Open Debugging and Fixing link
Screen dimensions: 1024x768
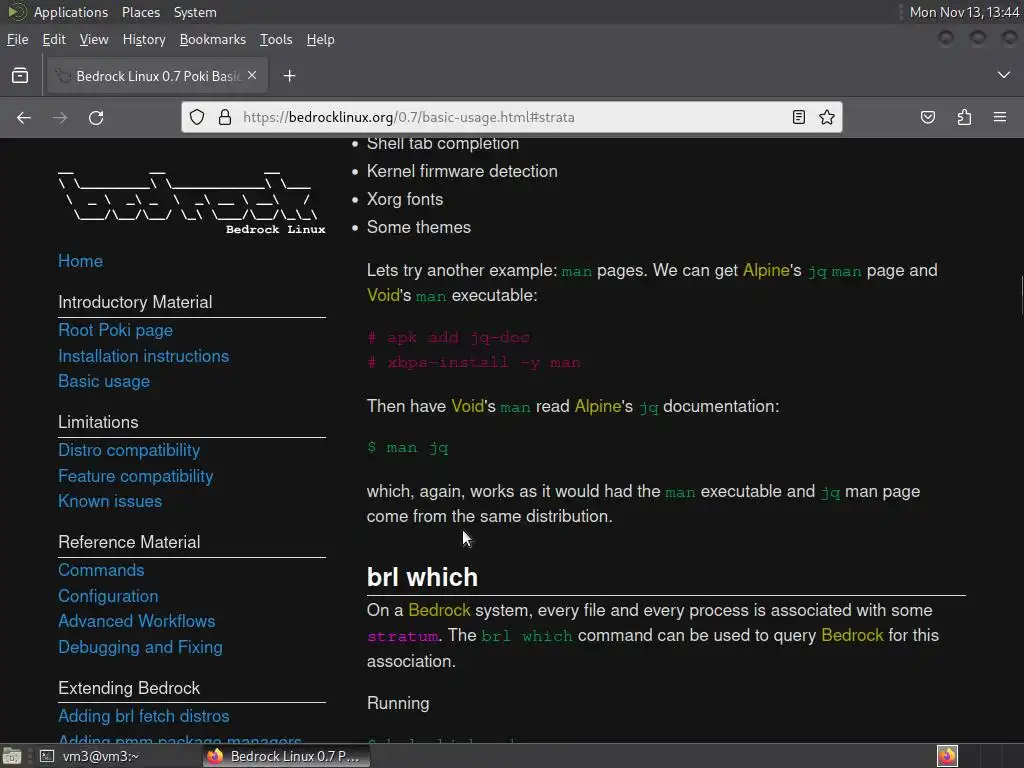(140, 647)
